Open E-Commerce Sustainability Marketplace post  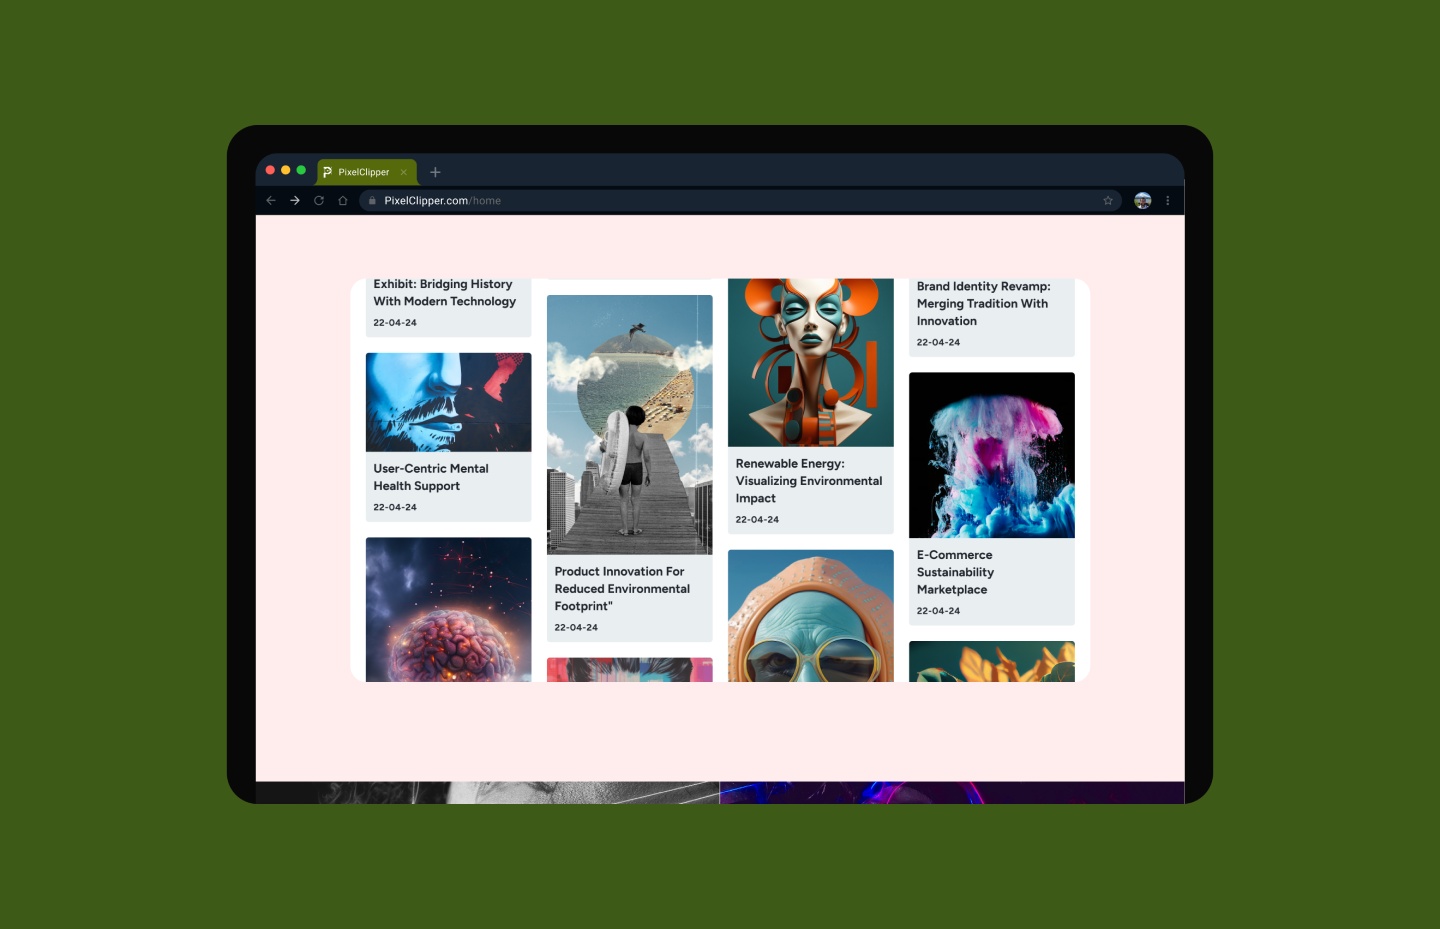955,572
